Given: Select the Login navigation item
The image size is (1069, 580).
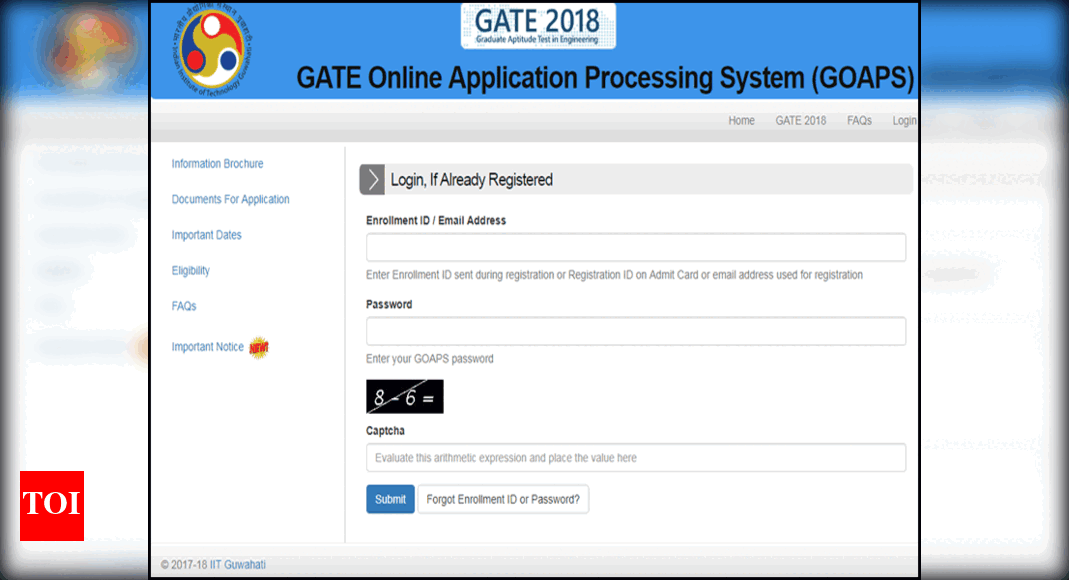Looking at the screenshot, I should [903, 120].
